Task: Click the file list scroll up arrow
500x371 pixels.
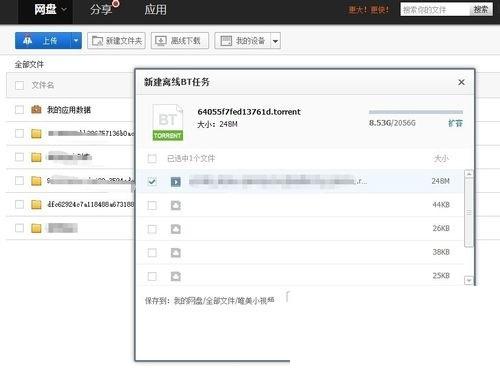Action: 469,174
